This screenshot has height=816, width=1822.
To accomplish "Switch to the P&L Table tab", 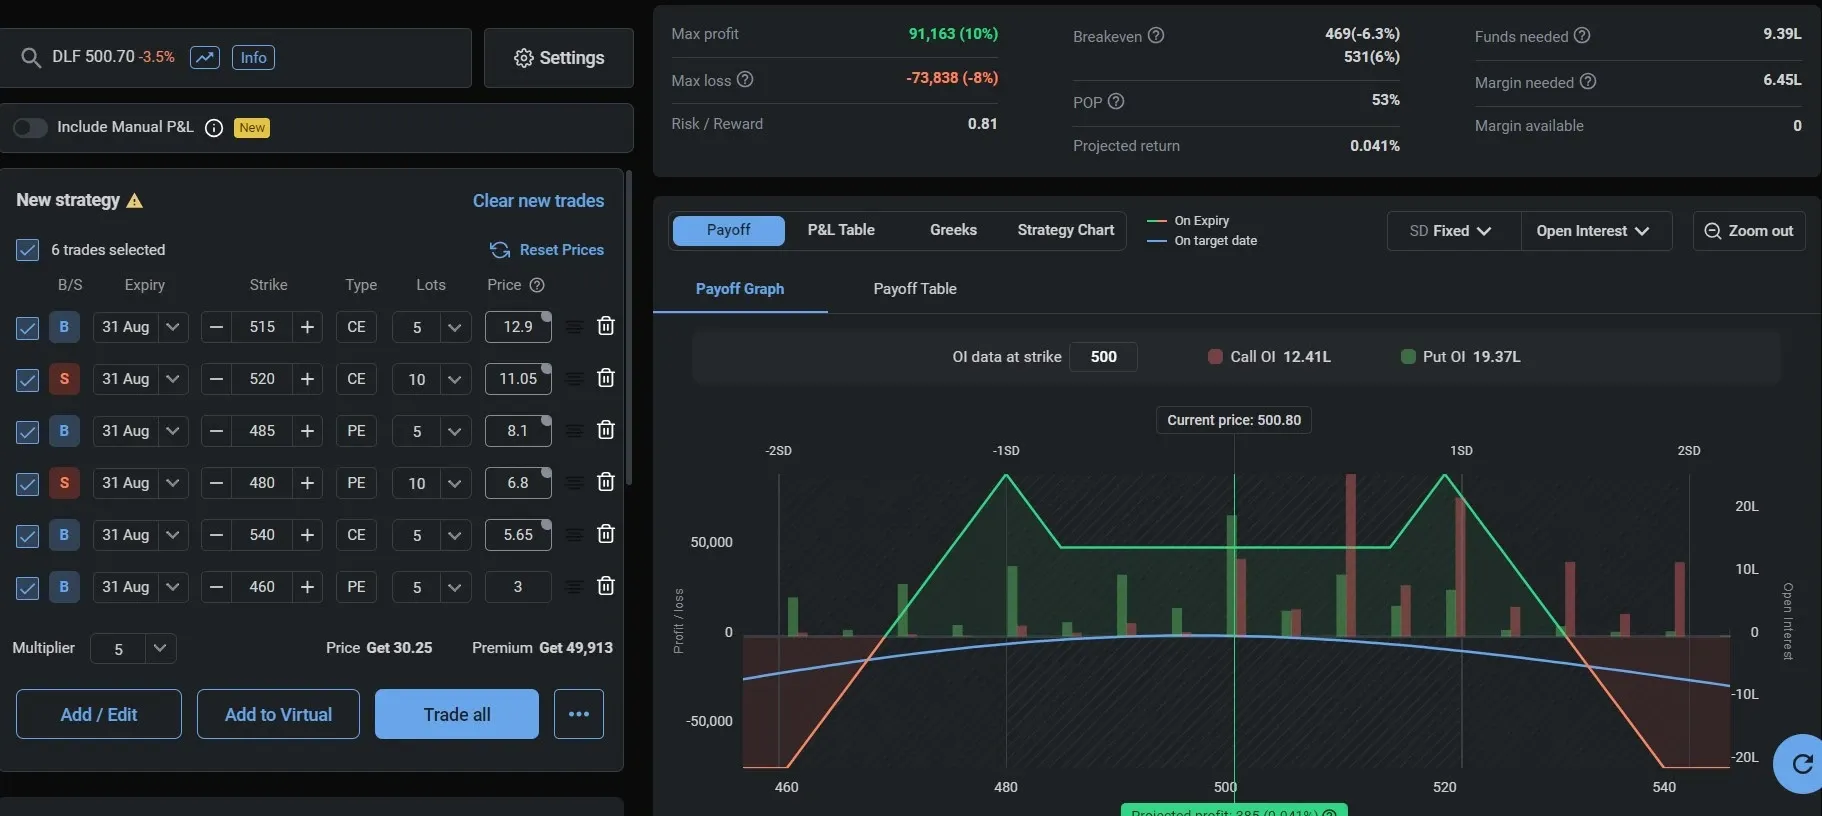I will 841,230.
